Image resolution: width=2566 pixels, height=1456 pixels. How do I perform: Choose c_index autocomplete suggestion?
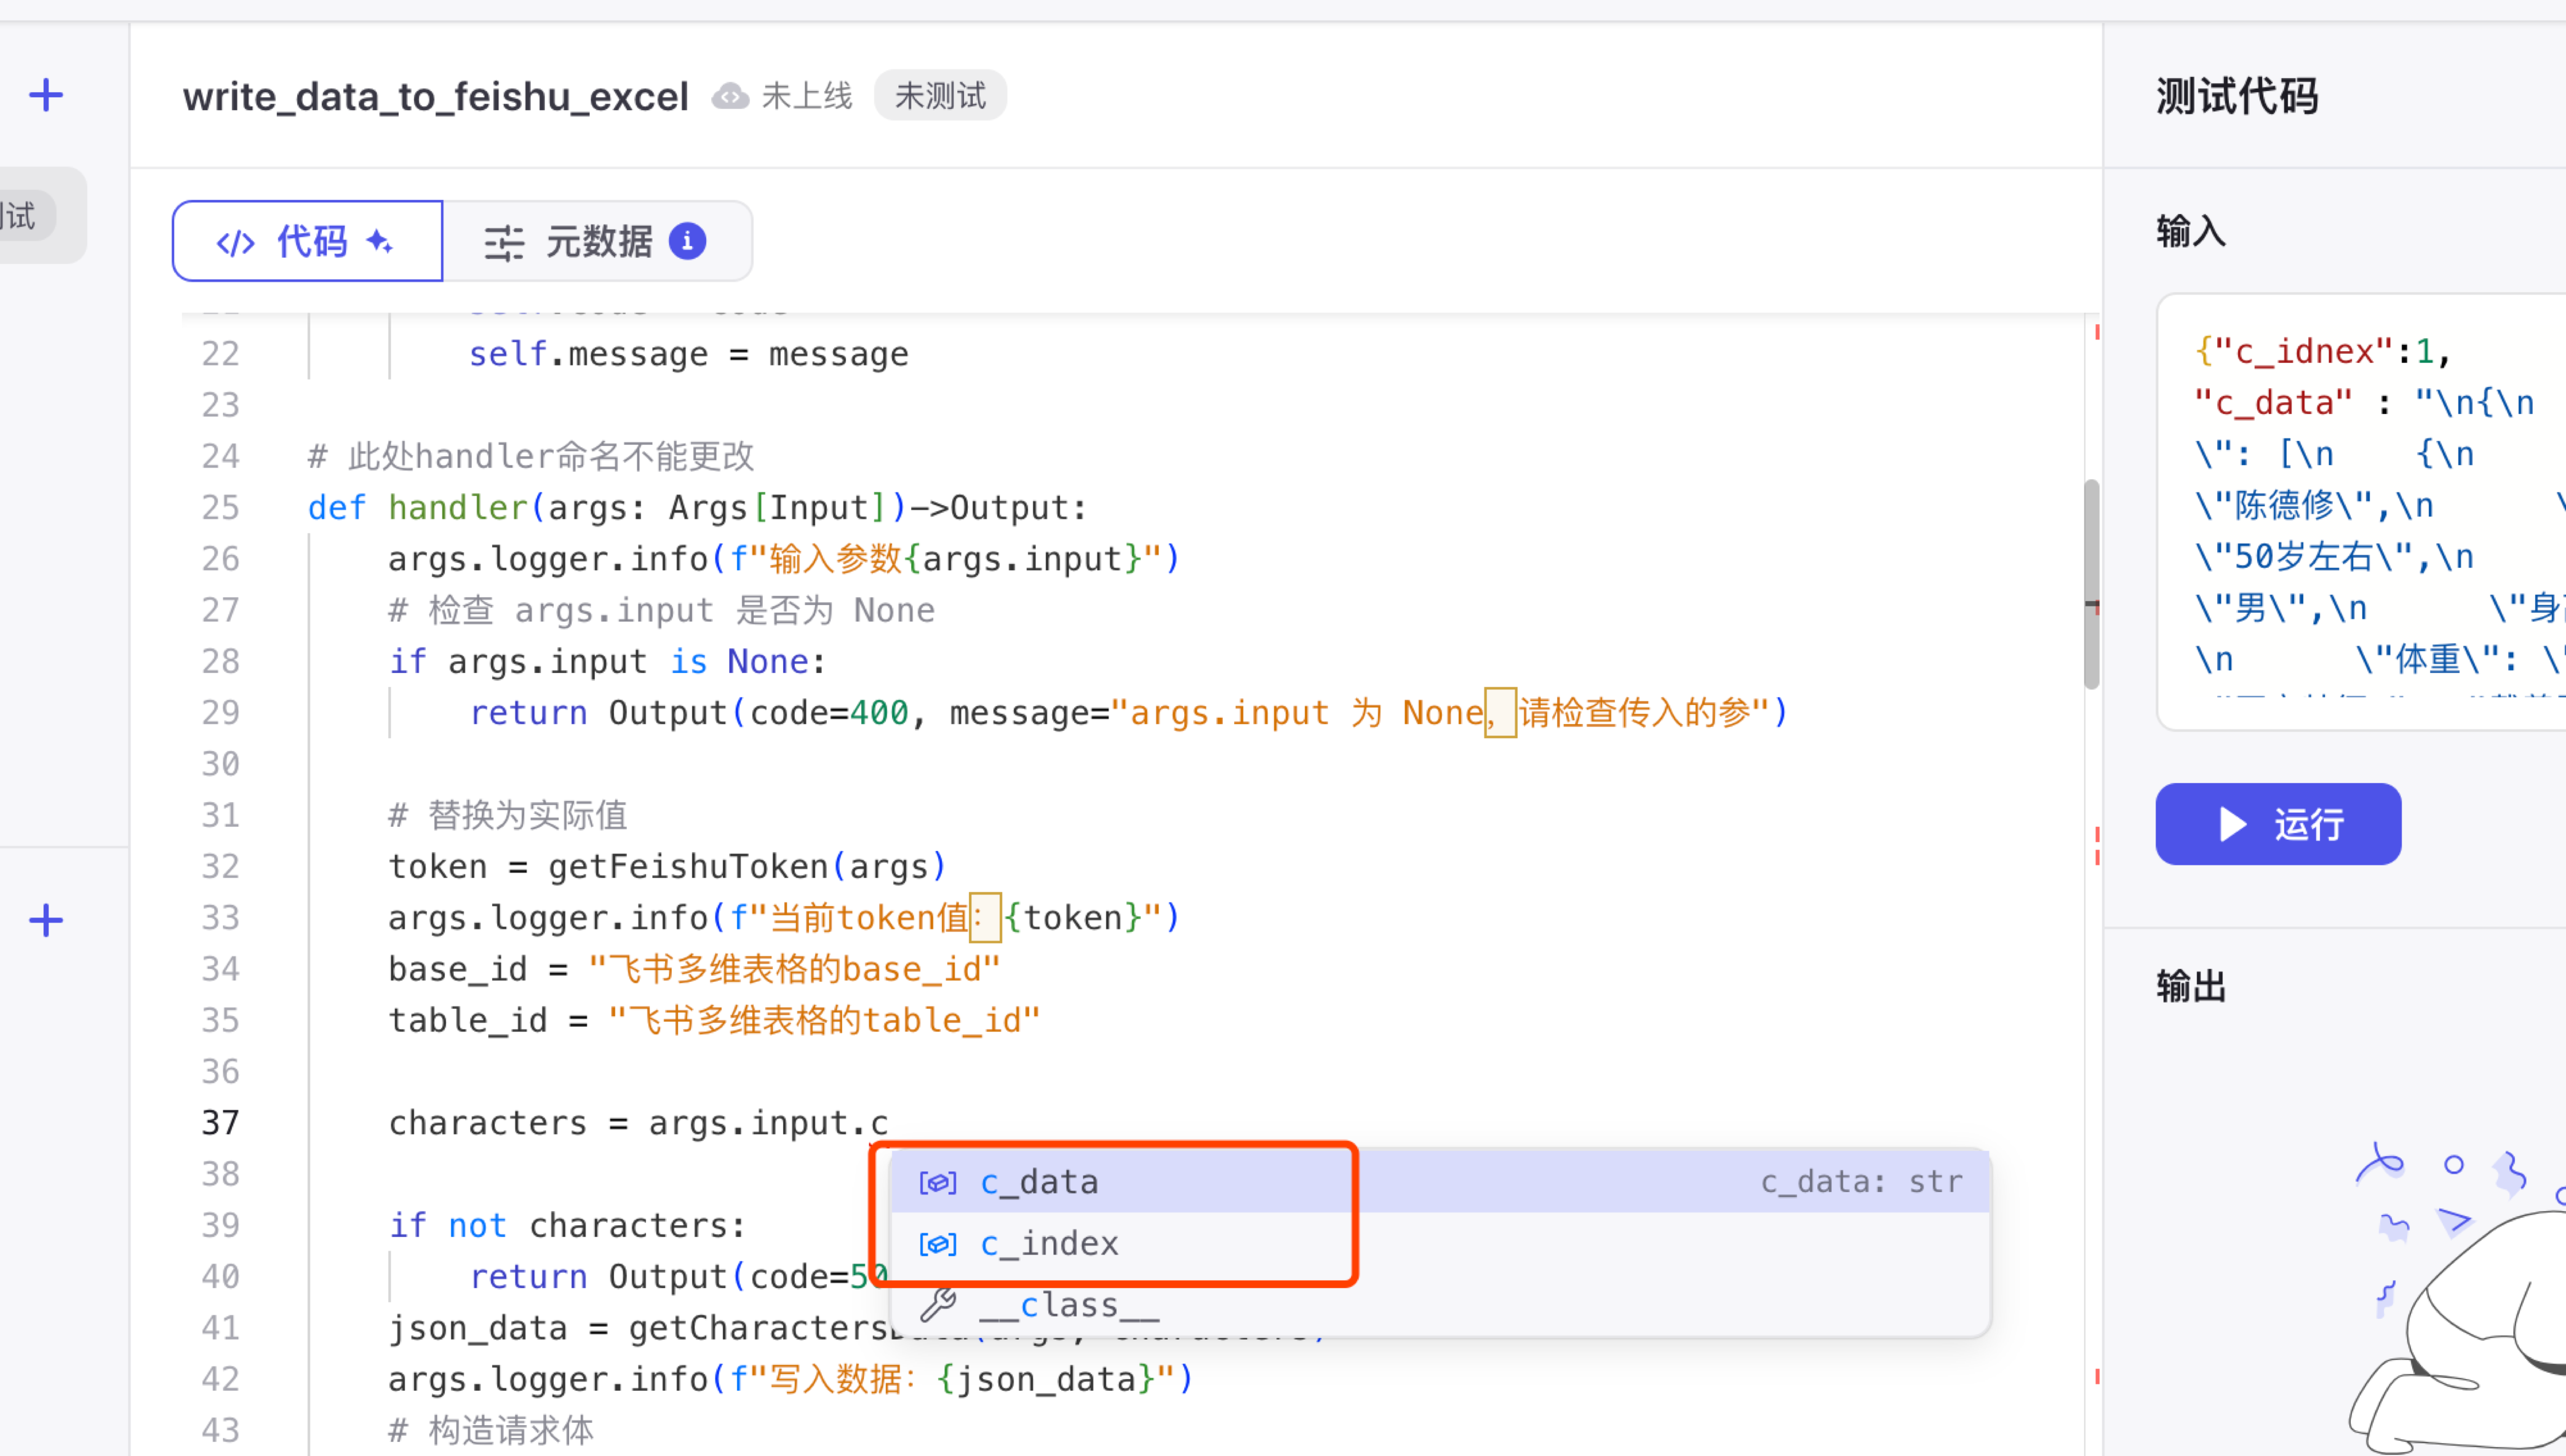click(1050, 1244)
